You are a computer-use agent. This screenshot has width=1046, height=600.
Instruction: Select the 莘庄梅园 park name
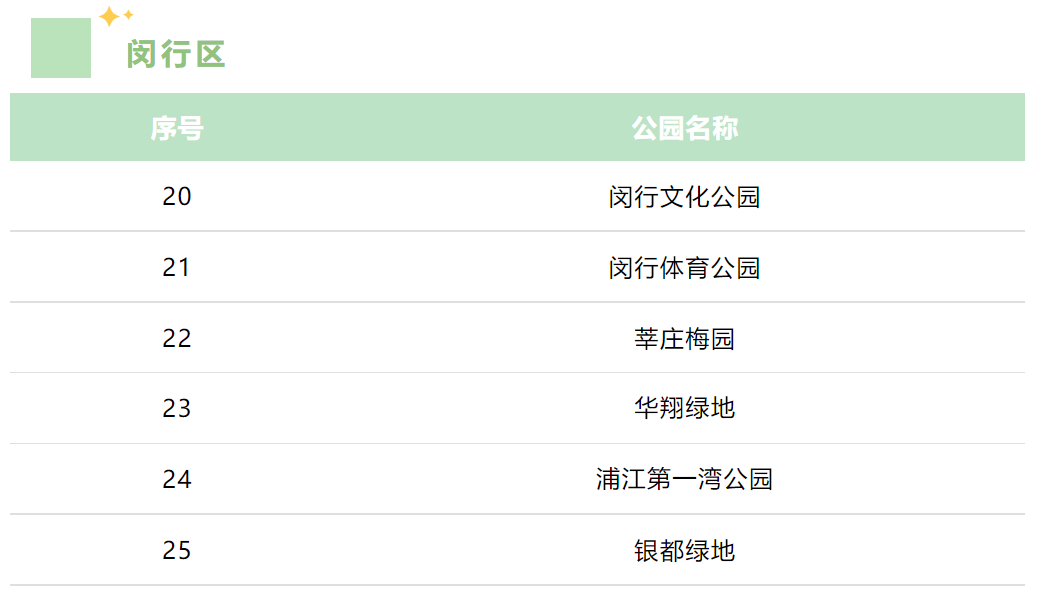click(x=685, y=339)
